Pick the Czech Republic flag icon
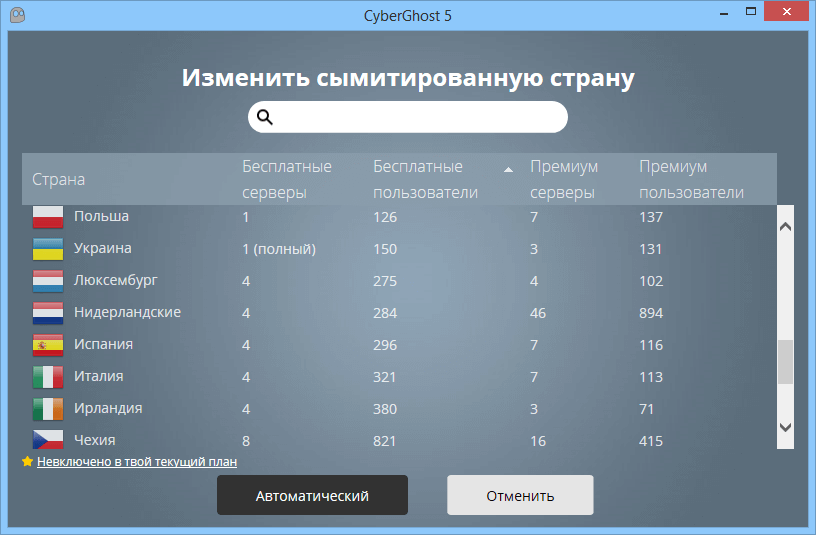Viewport: 816px width, 535px height. [x=48, y=440]
